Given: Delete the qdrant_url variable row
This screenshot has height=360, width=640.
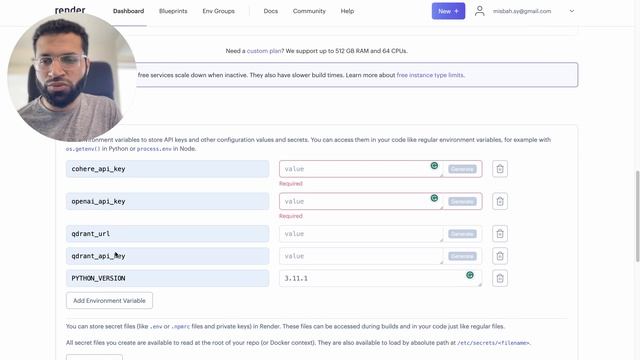Looking at the screenshot, I should (x=500, y=234).
